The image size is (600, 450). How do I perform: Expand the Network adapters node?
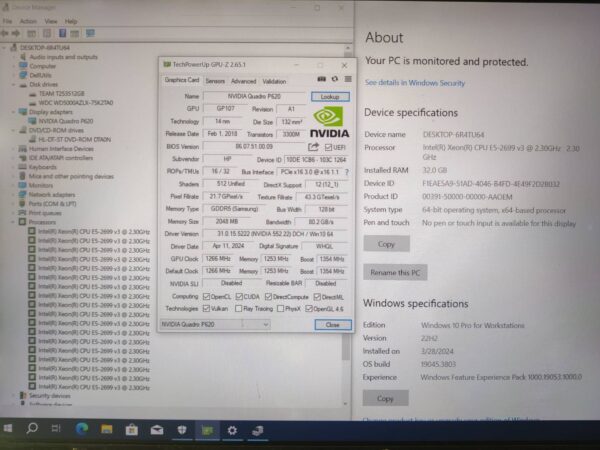(x=14, y=194)
